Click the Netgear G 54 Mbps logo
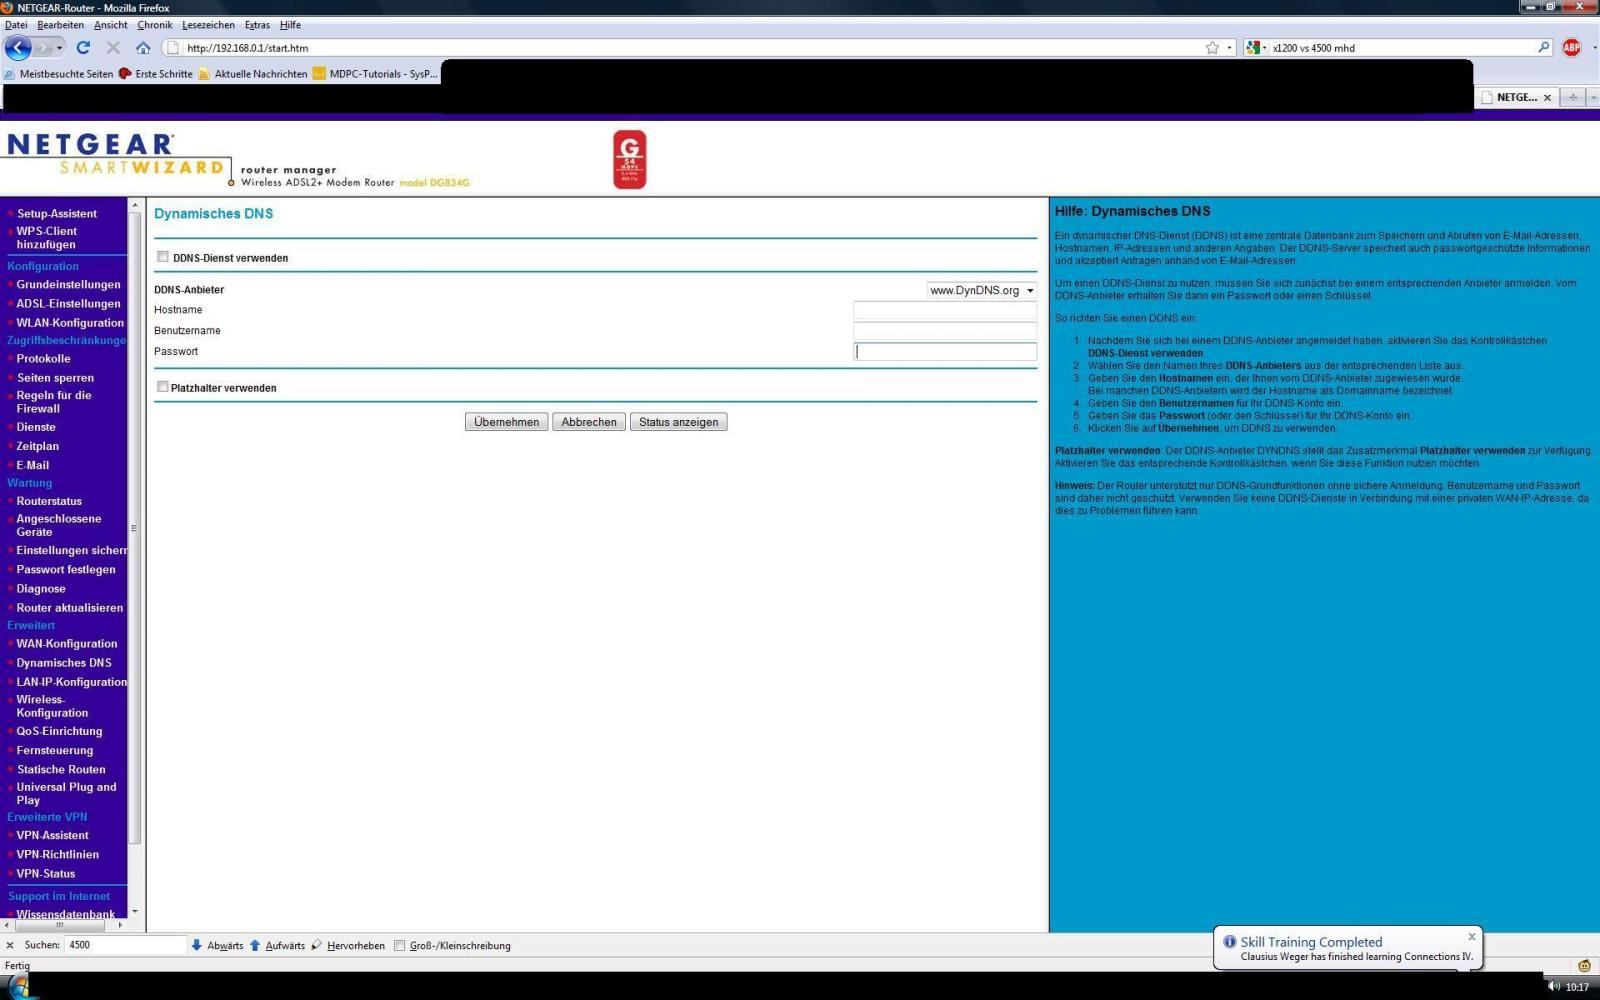 630,159
